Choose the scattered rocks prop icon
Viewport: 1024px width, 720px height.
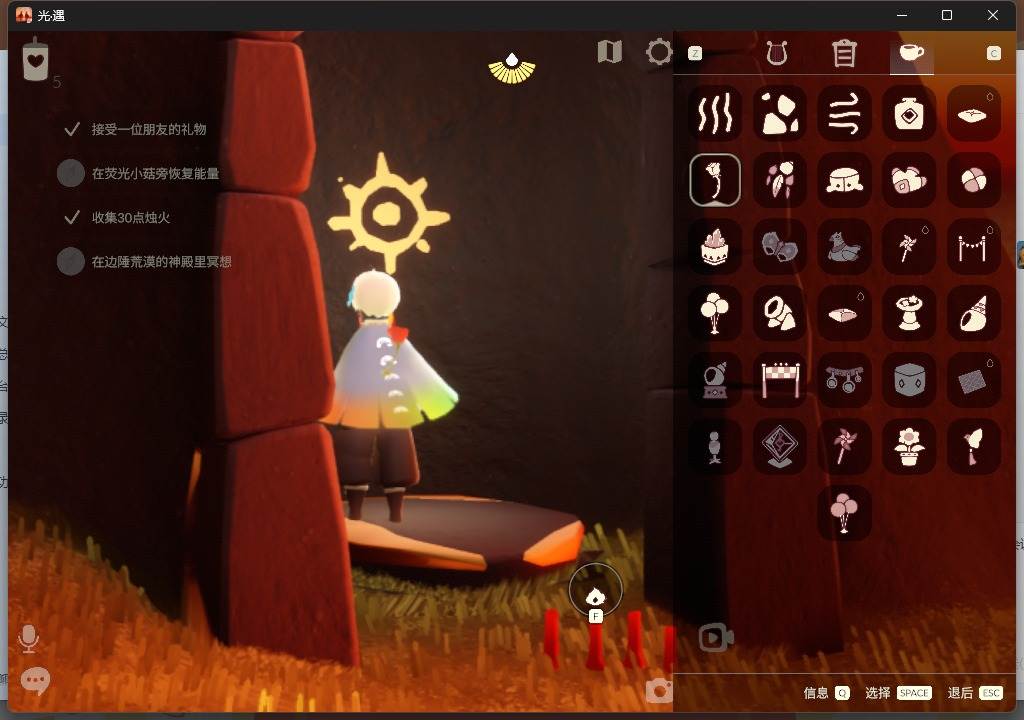(x=779, y=114)
